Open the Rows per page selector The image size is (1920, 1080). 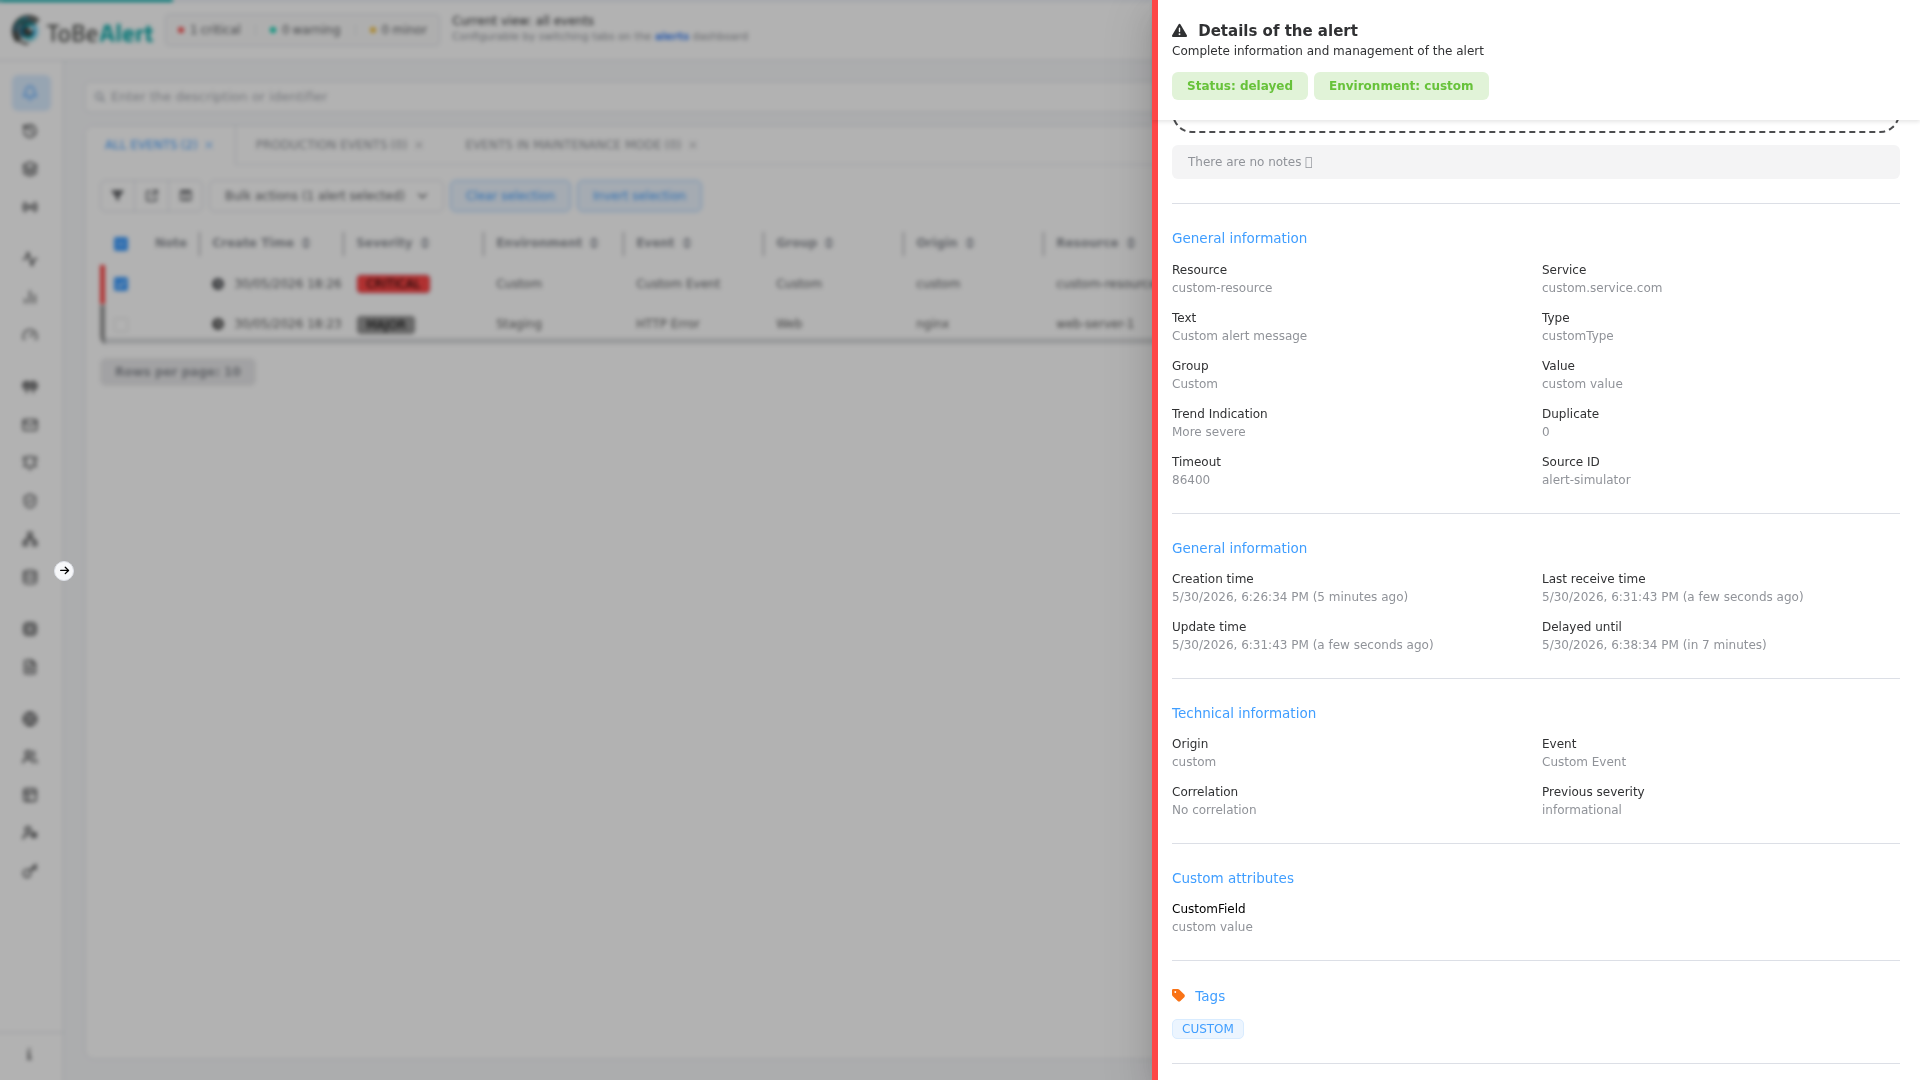[x=178, y=372]
